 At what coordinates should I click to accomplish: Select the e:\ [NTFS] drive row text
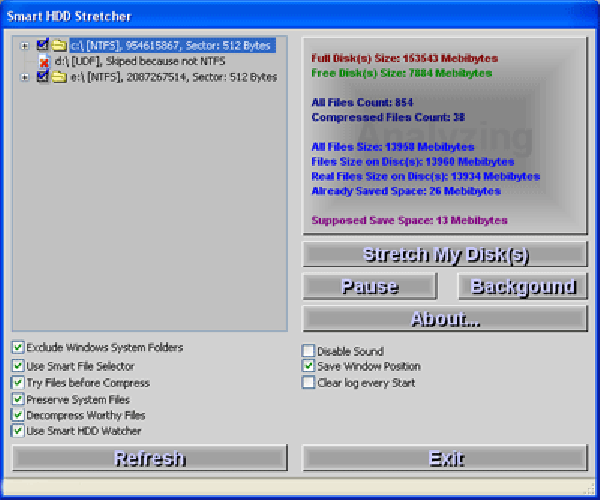174,77
